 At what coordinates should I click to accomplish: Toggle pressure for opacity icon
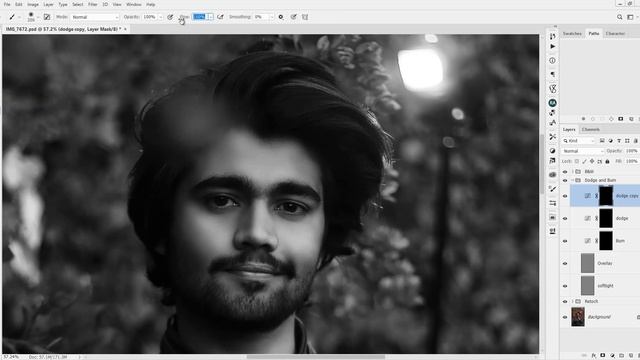click(x=170, y=17)
